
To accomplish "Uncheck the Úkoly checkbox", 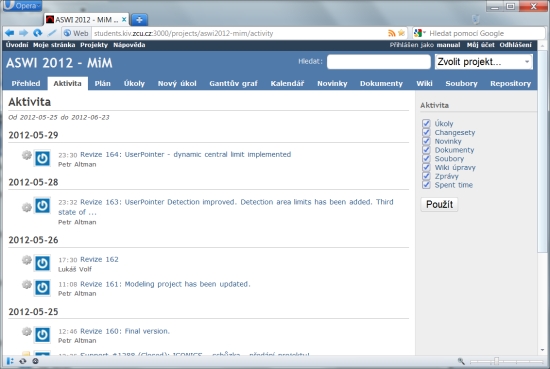I will click(426, 123).
